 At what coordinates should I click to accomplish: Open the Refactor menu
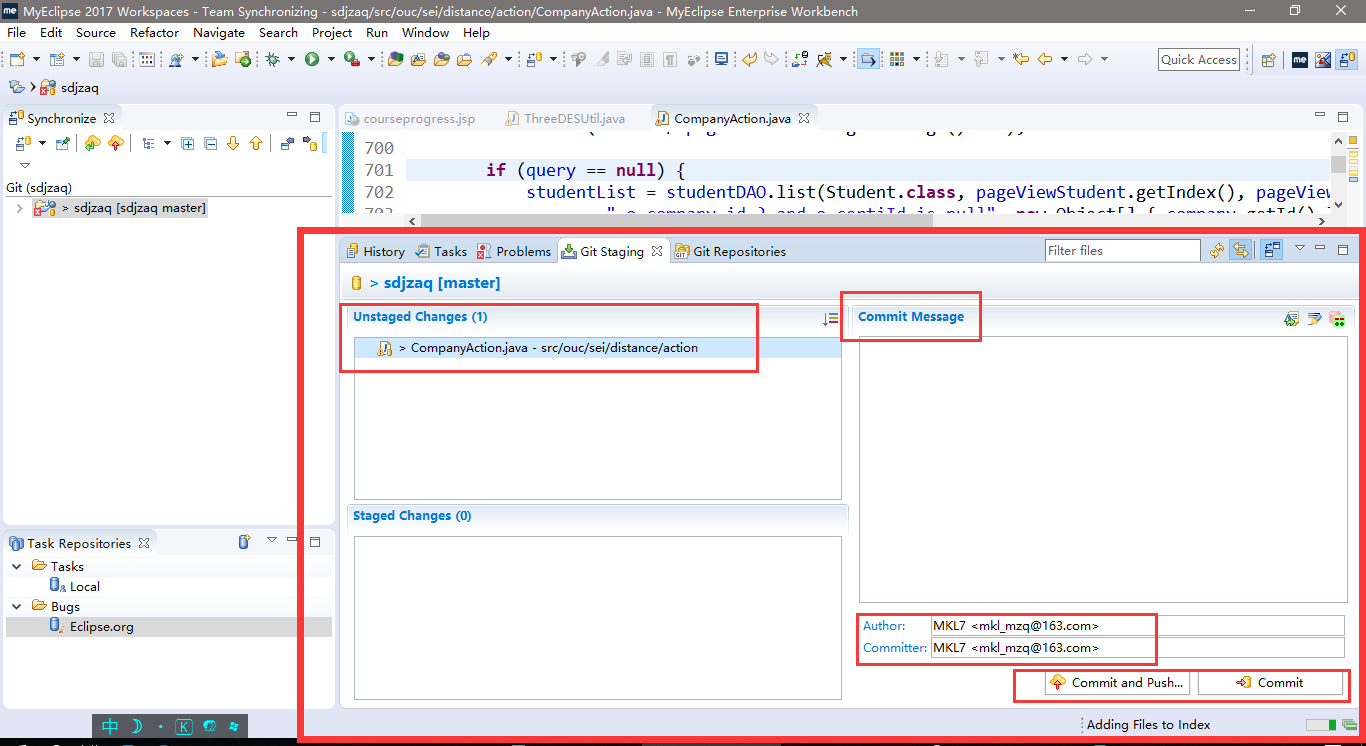click(x=154, y=32)
